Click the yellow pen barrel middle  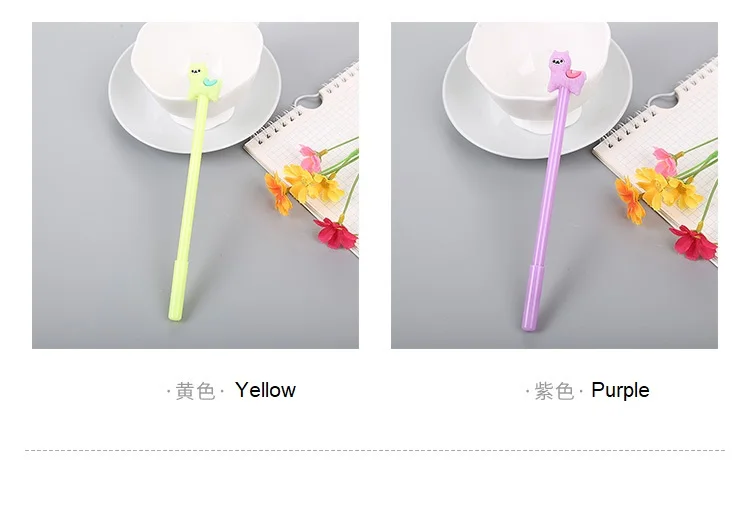coord(190,182)
